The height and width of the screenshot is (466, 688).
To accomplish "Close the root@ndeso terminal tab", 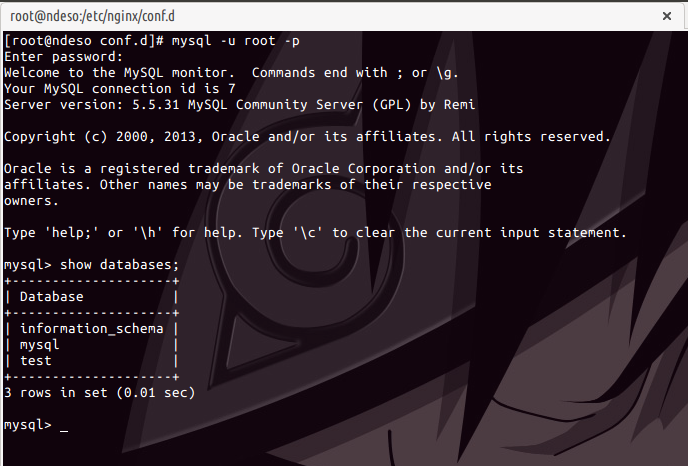I will click(x=667, y=15).
